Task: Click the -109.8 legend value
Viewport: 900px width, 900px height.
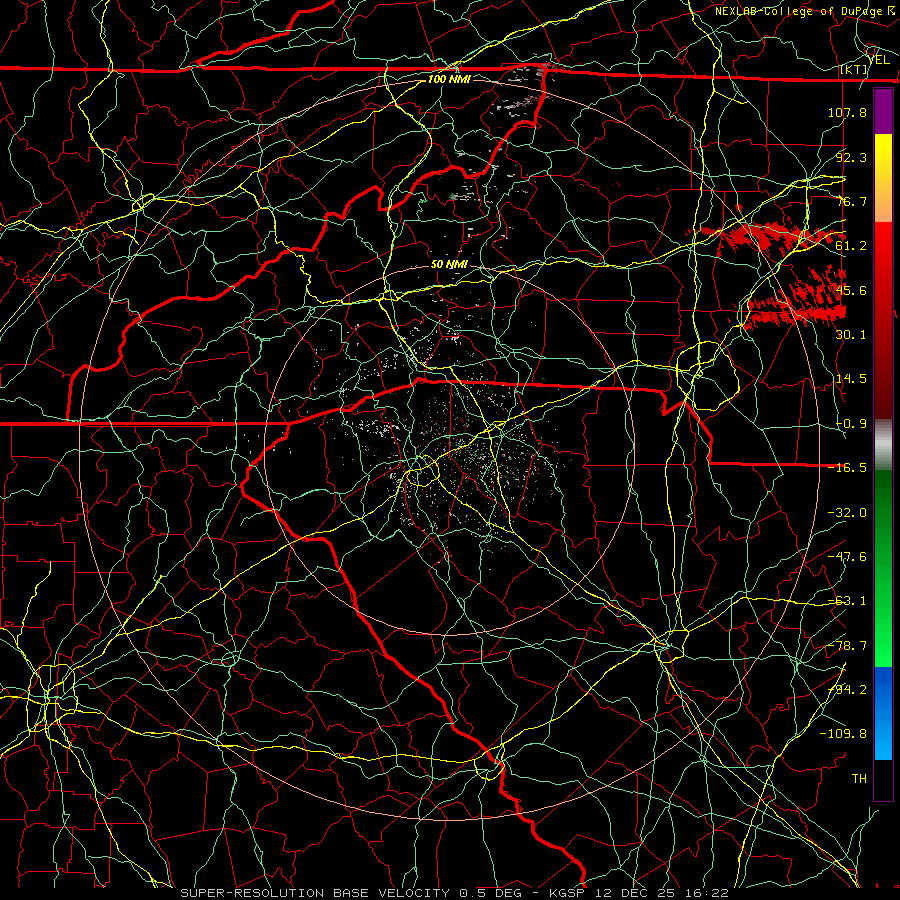Action: point(843,734)
